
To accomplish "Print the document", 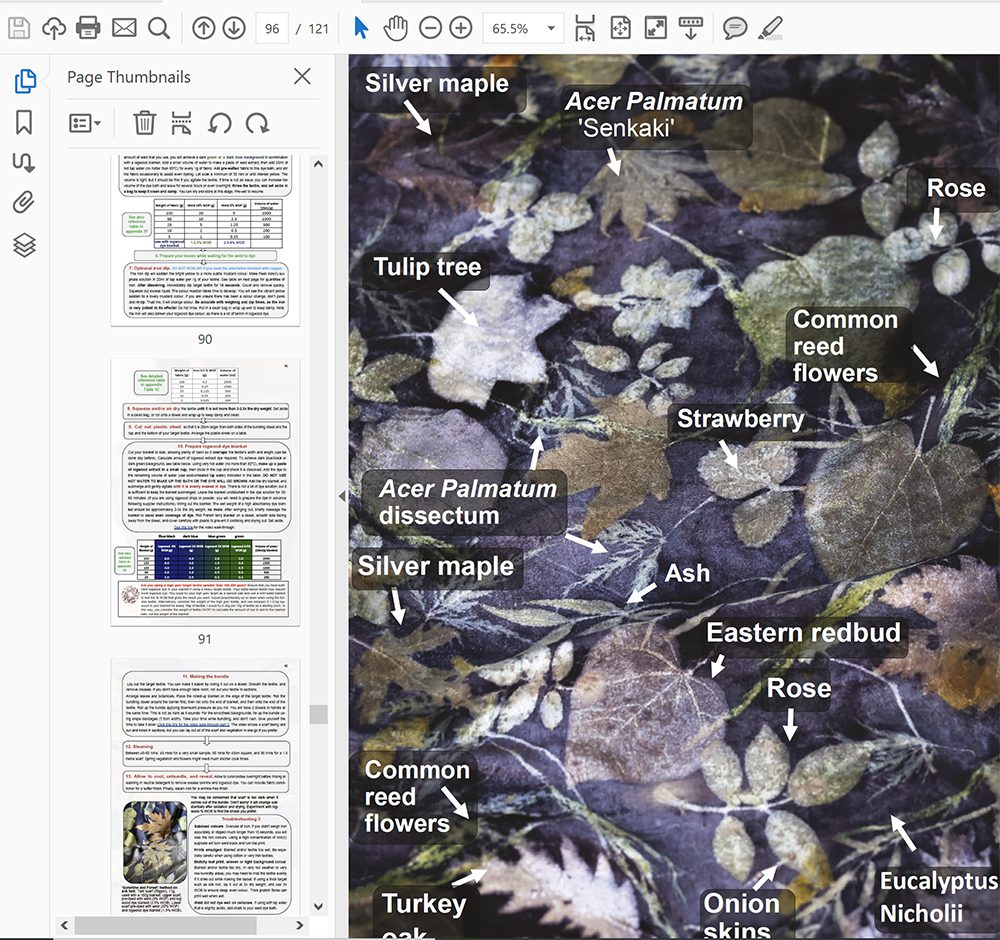I will pos(88,28).
